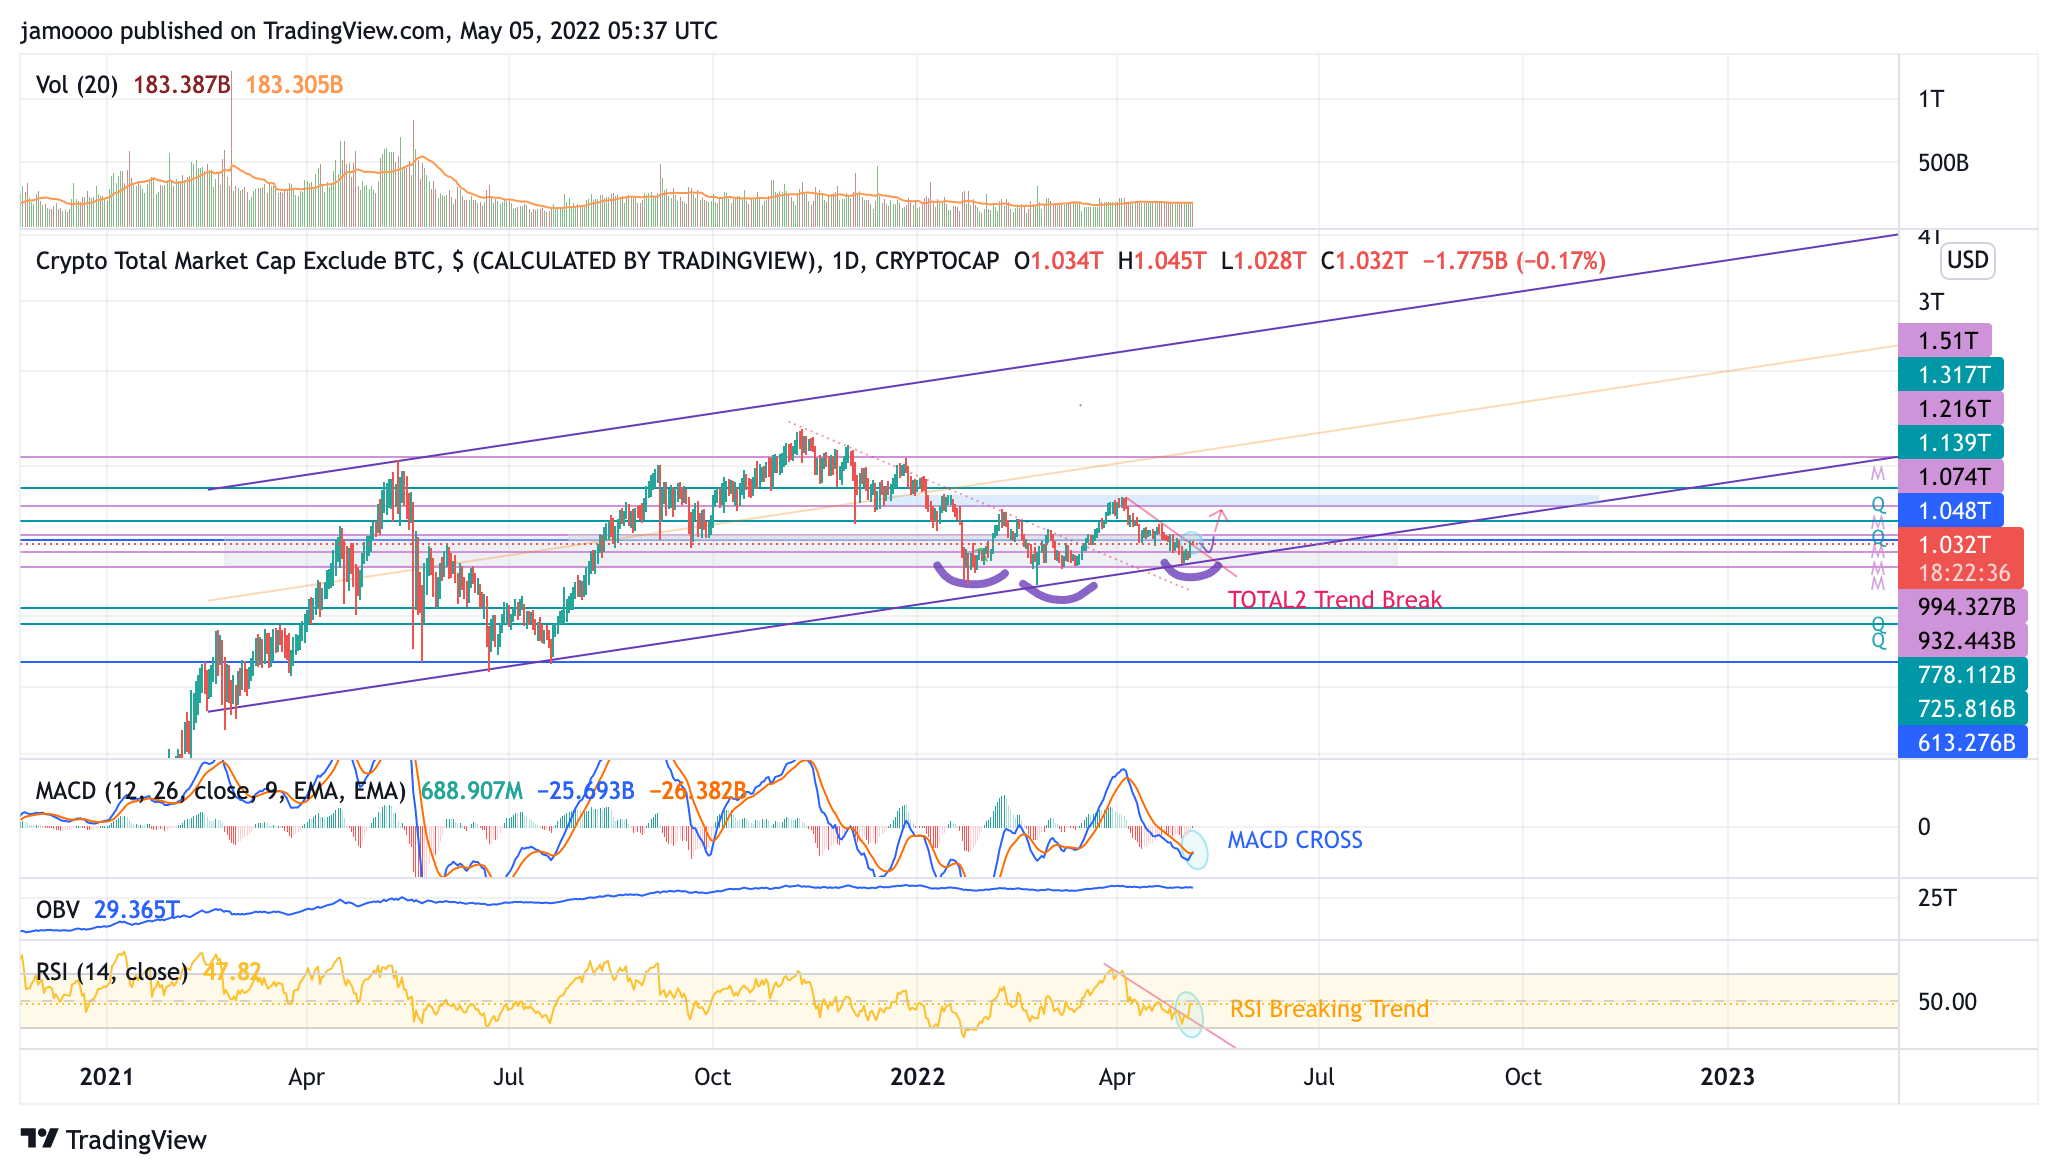
Task: Click the Oct label before 2023
Action: (x=1523, y=1077)
